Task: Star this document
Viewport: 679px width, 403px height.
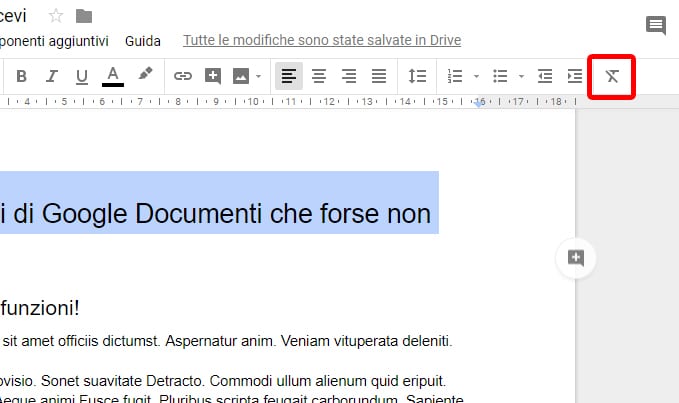Action: tap(56, 15)
